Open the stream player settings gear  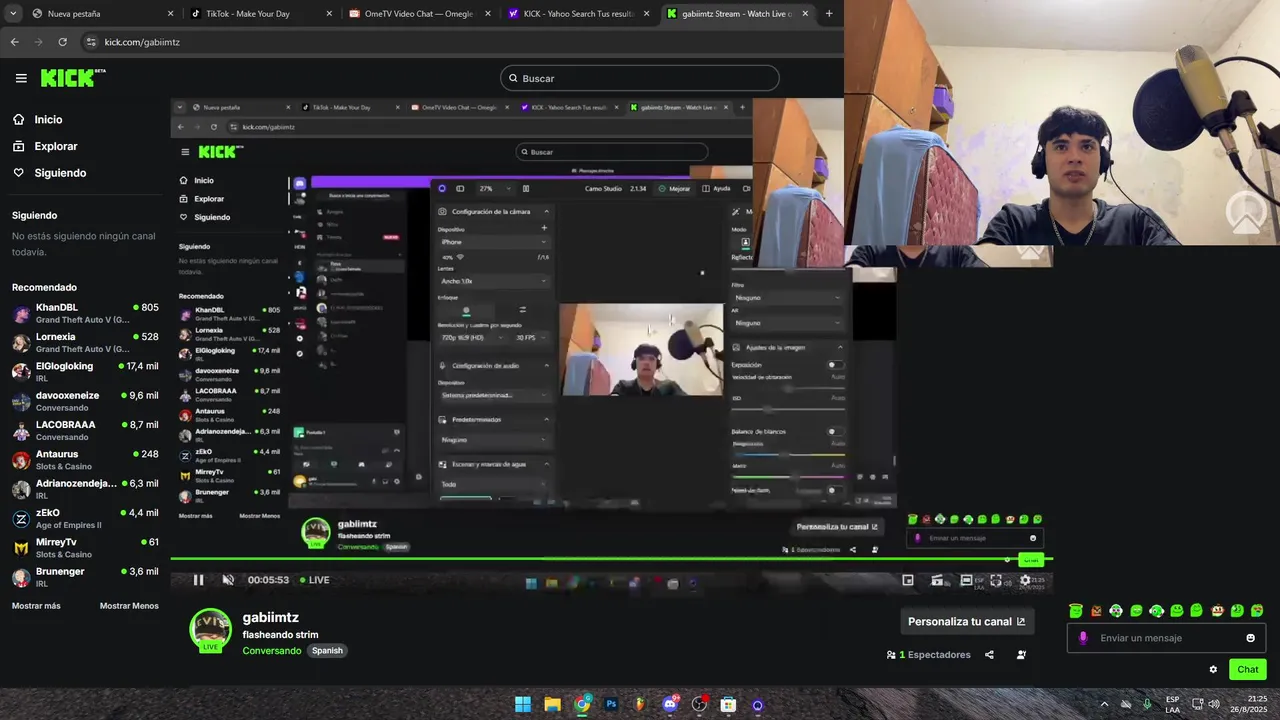click(x=1024, y=580)
